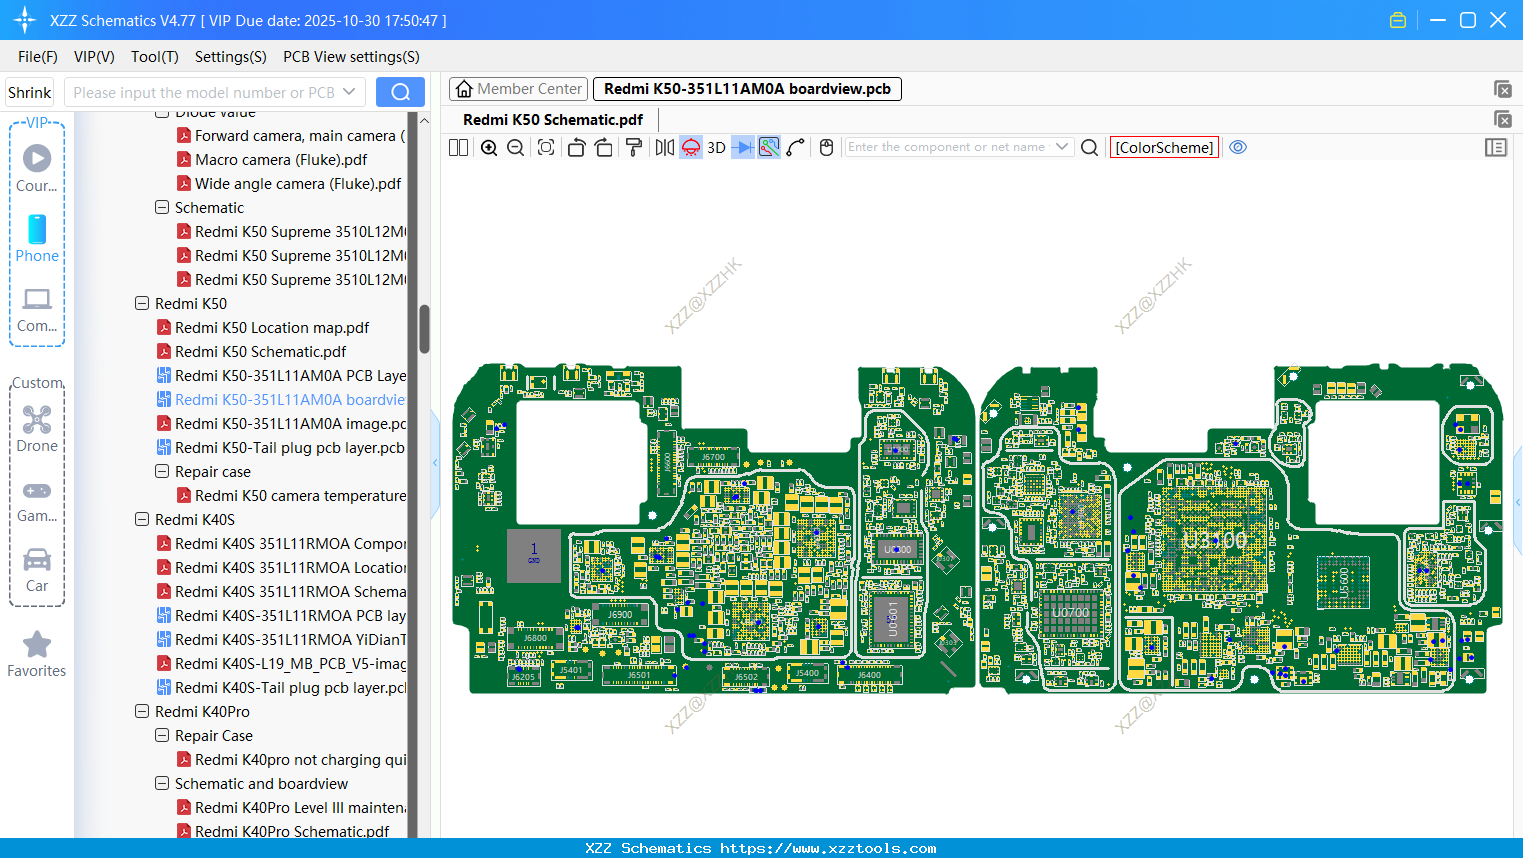The height and width of the screenshot is (858, 1523).
Task: Open the Course category in sidebar
Action: point(37,168)
